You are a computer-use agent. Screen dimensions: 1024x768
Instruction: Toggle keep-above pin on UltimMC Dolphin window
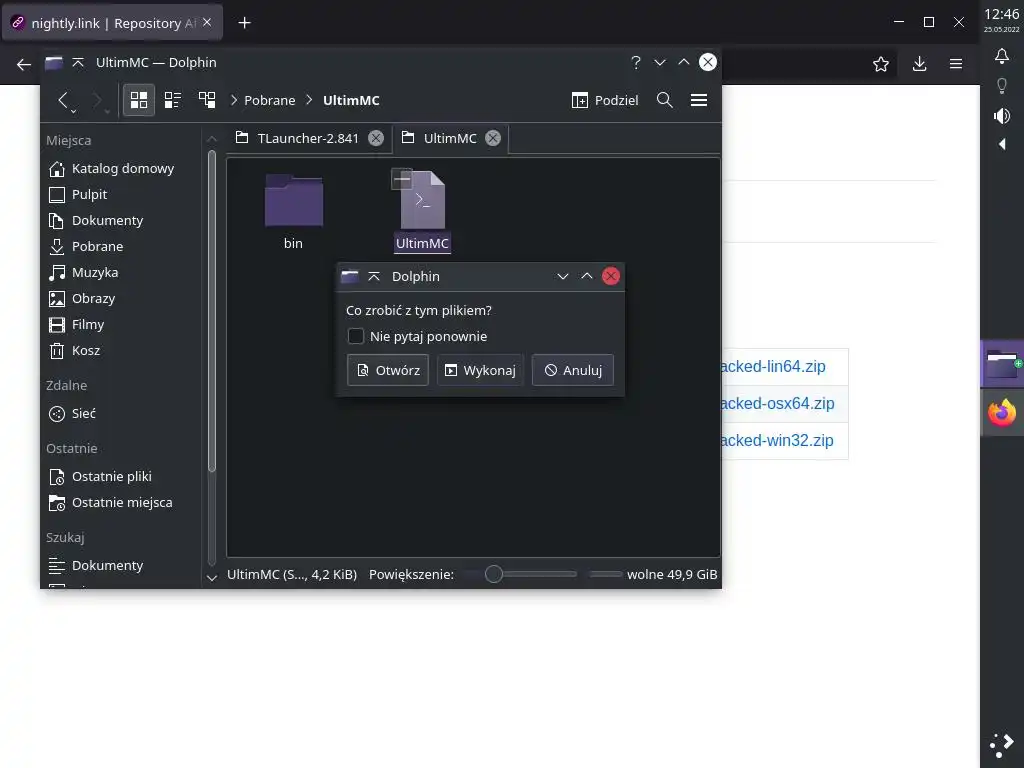(x=78, y=62)
